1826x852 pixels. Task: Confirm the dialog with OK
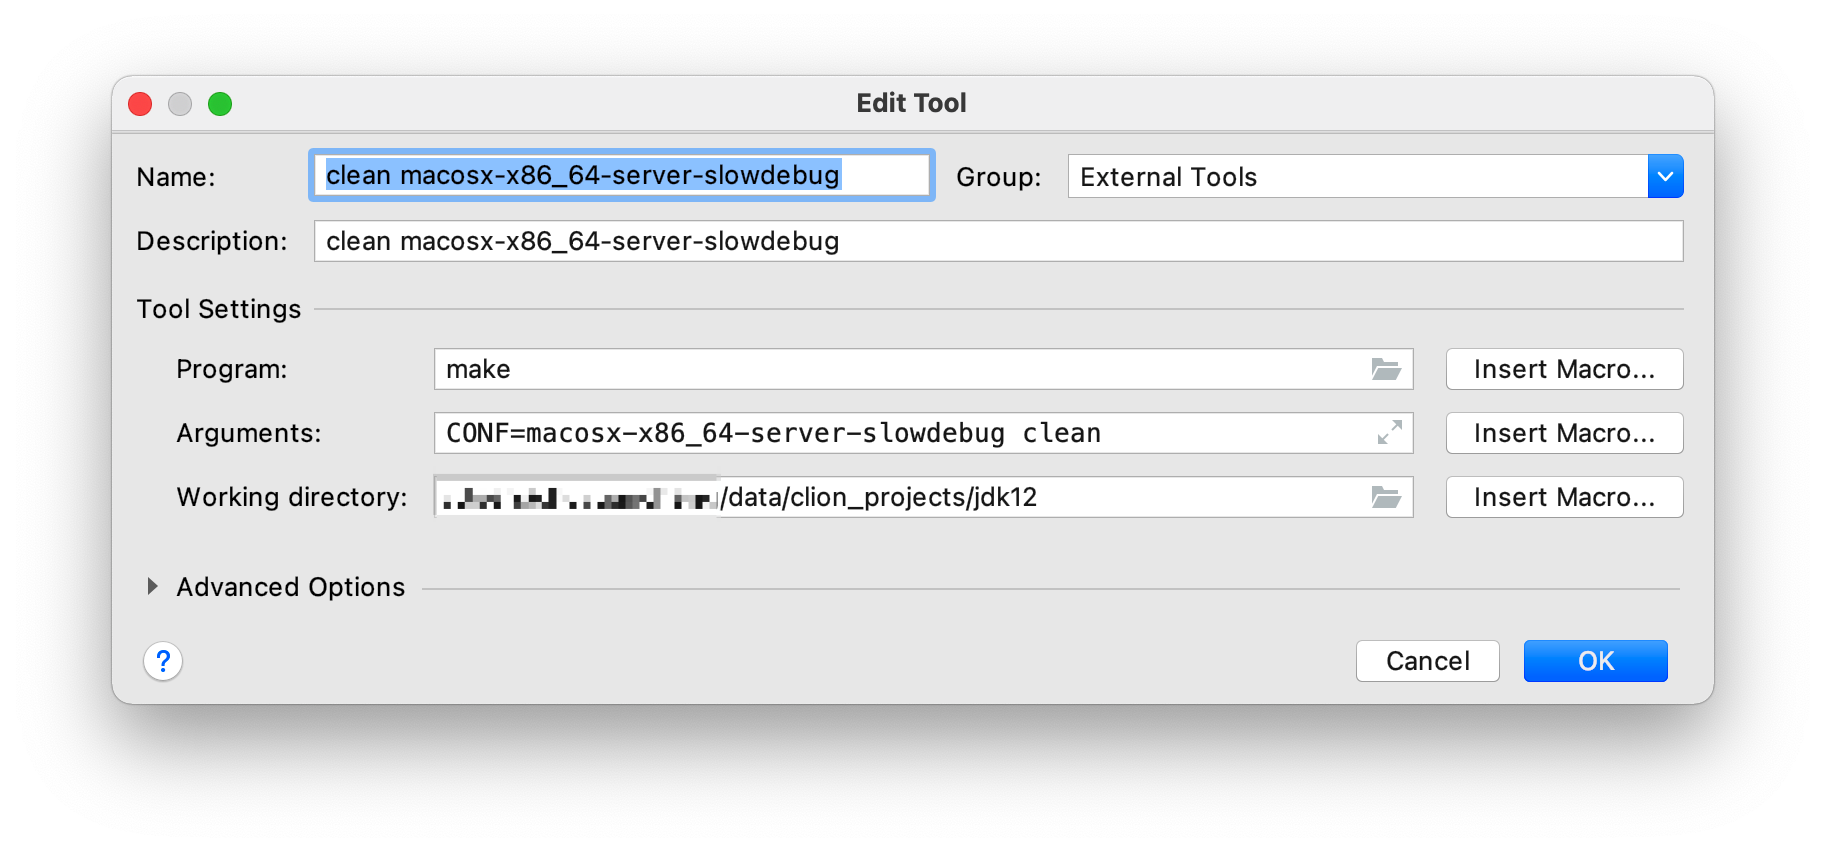click(x=1595, y=661)
